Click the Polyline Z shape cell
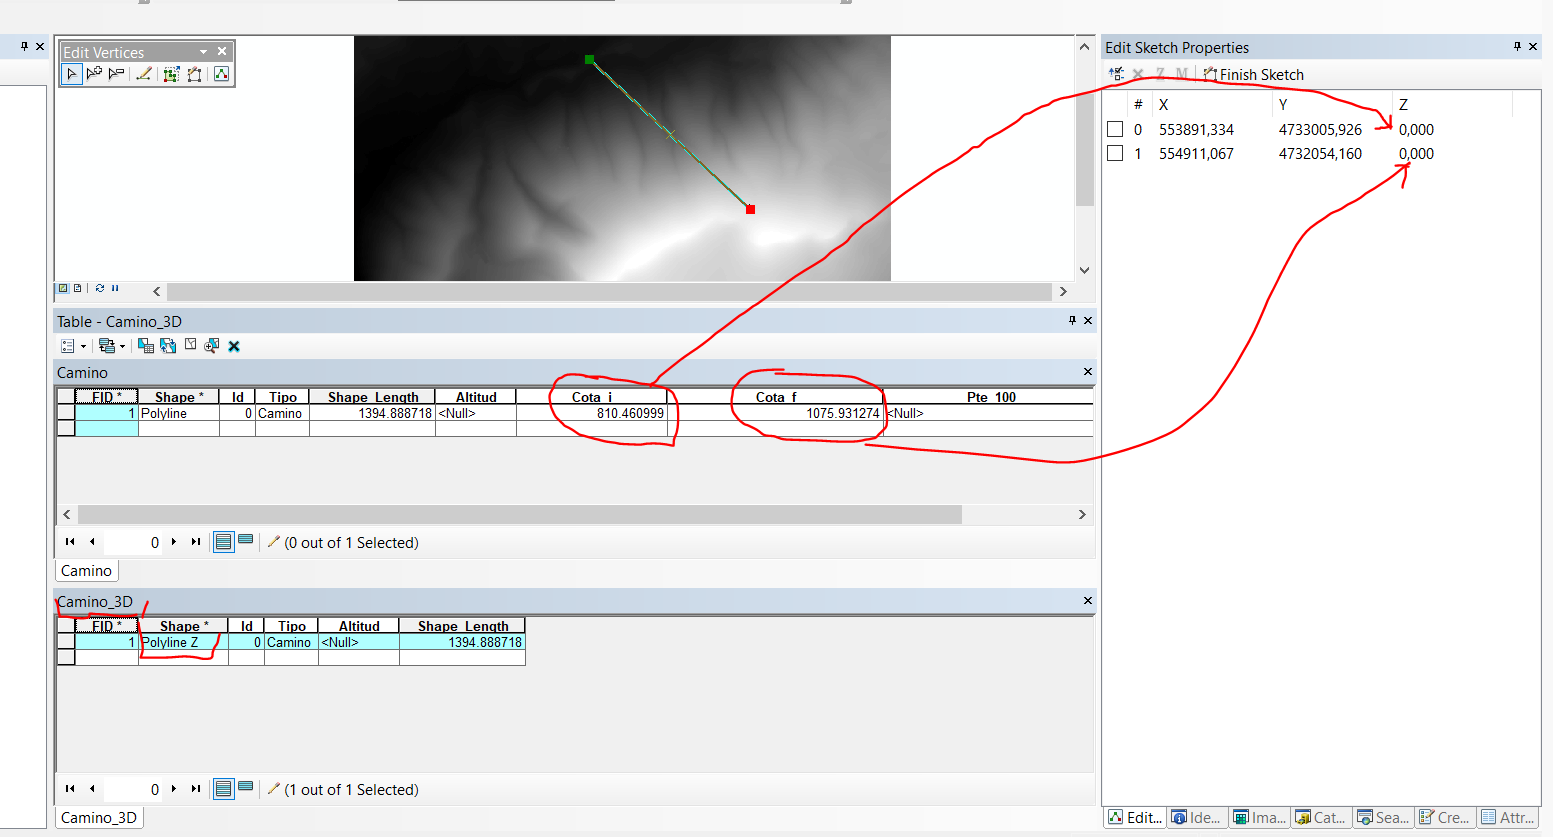The image size is (1553, 837). coord(183,642)
